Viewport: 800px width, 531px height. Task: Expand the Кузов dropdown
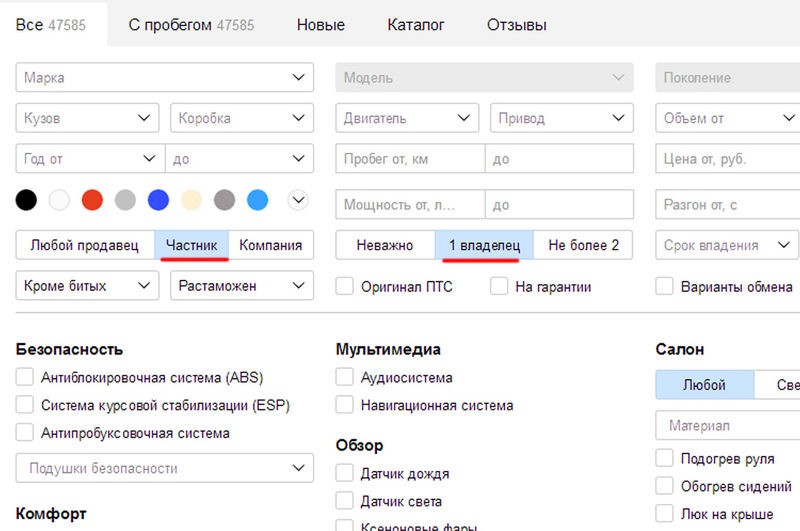coord(87,119)
